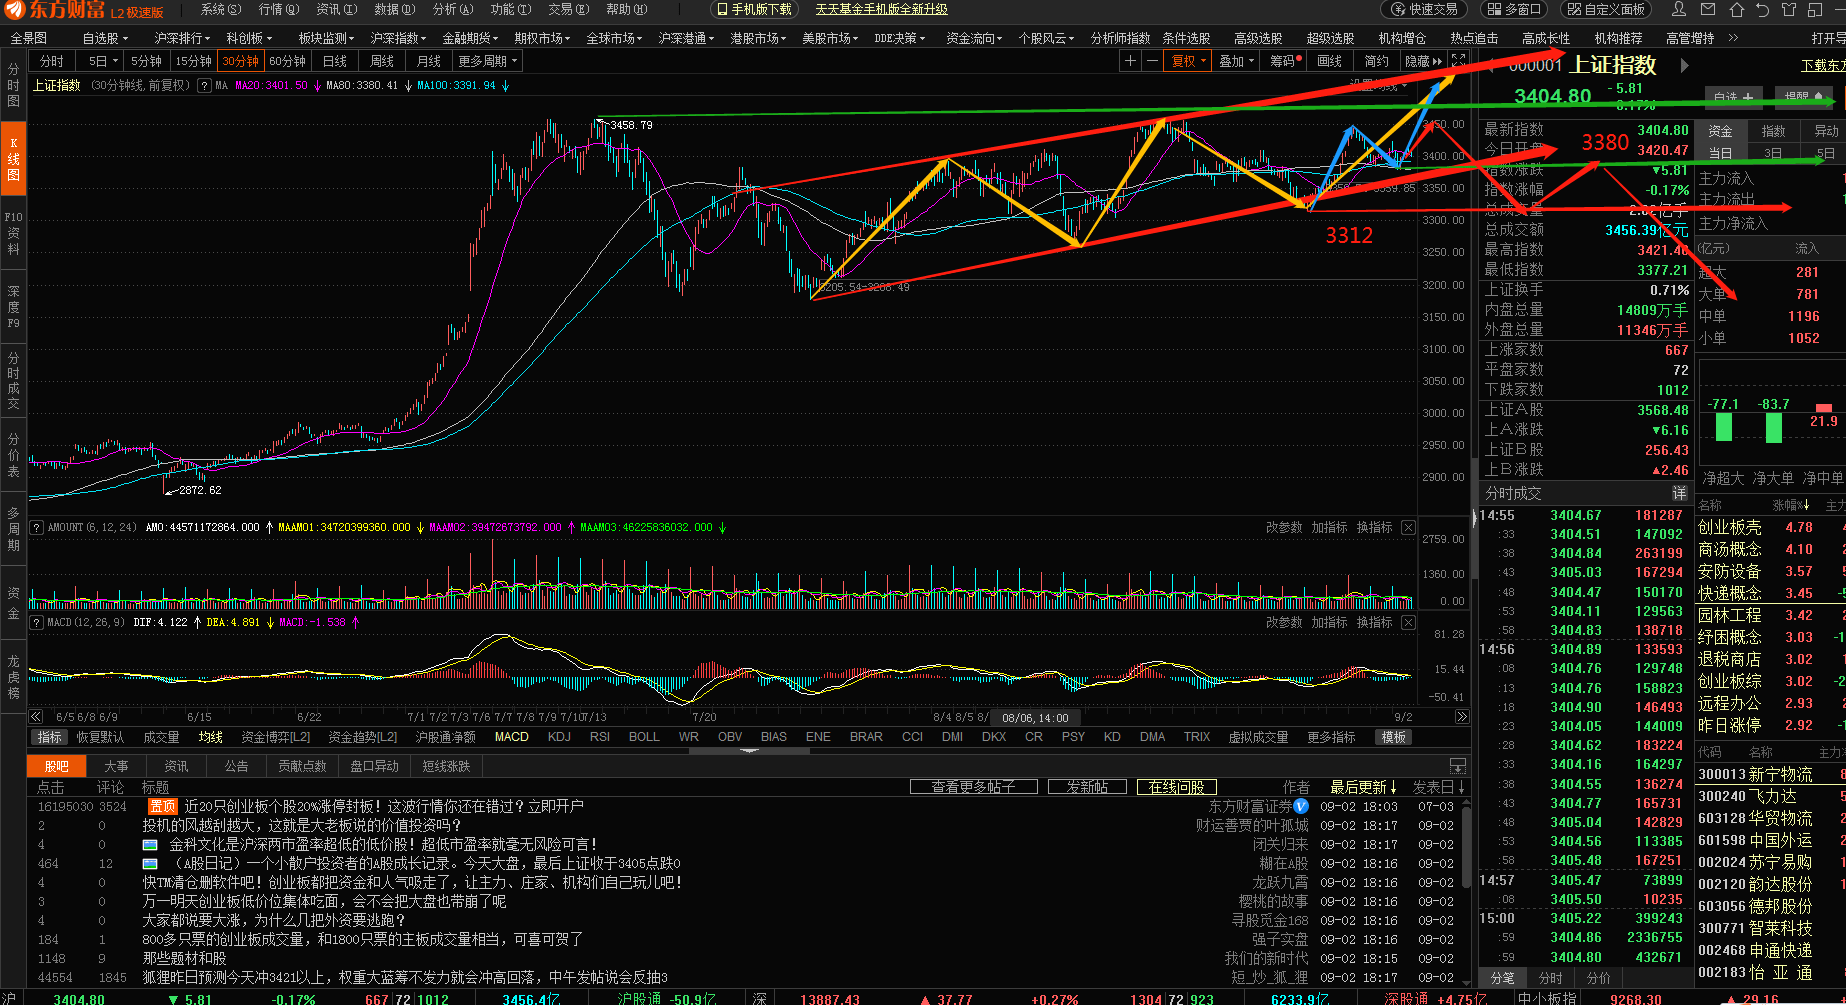
Task: Expand the chart using the fullscreen arrows icon
Action: [x=1458, y=61]
